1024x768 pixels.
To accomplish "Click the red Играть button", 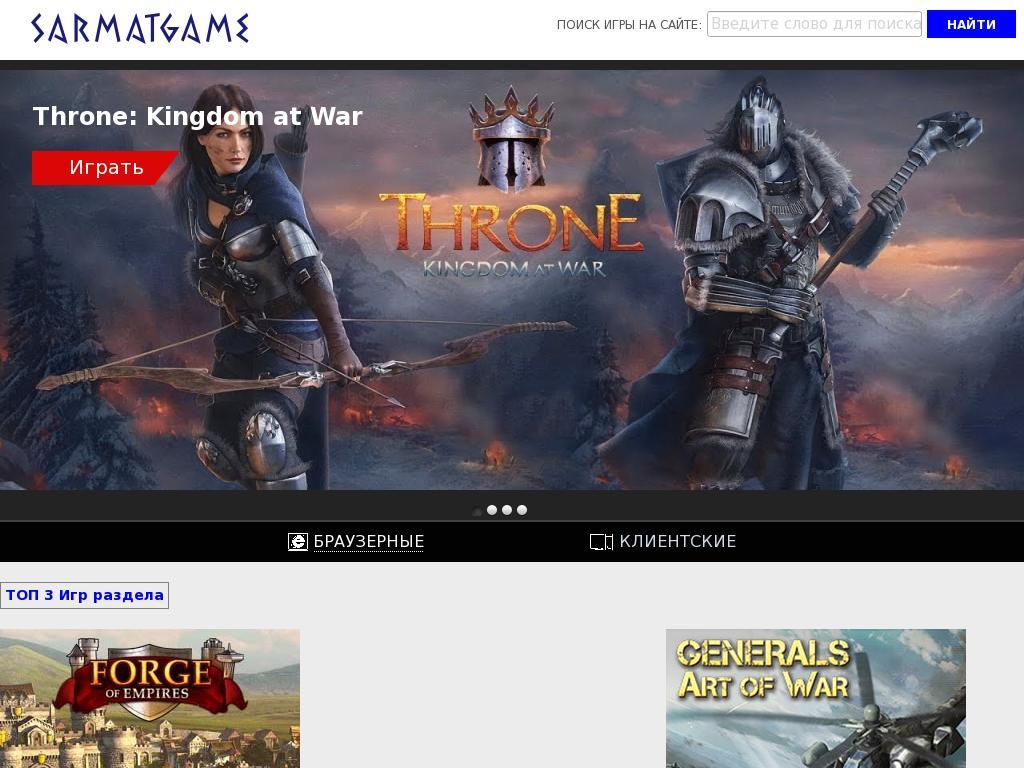I will click(x=104, y=168).
